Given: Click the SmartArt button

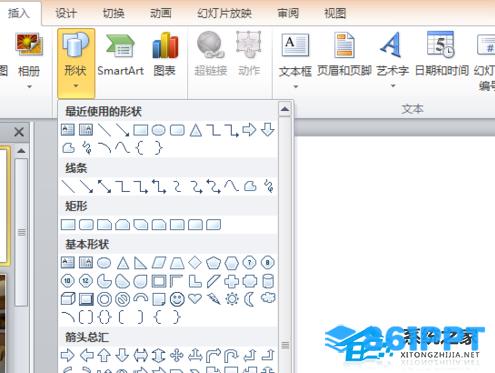Looking at the screenshot, I should (121, 54).
